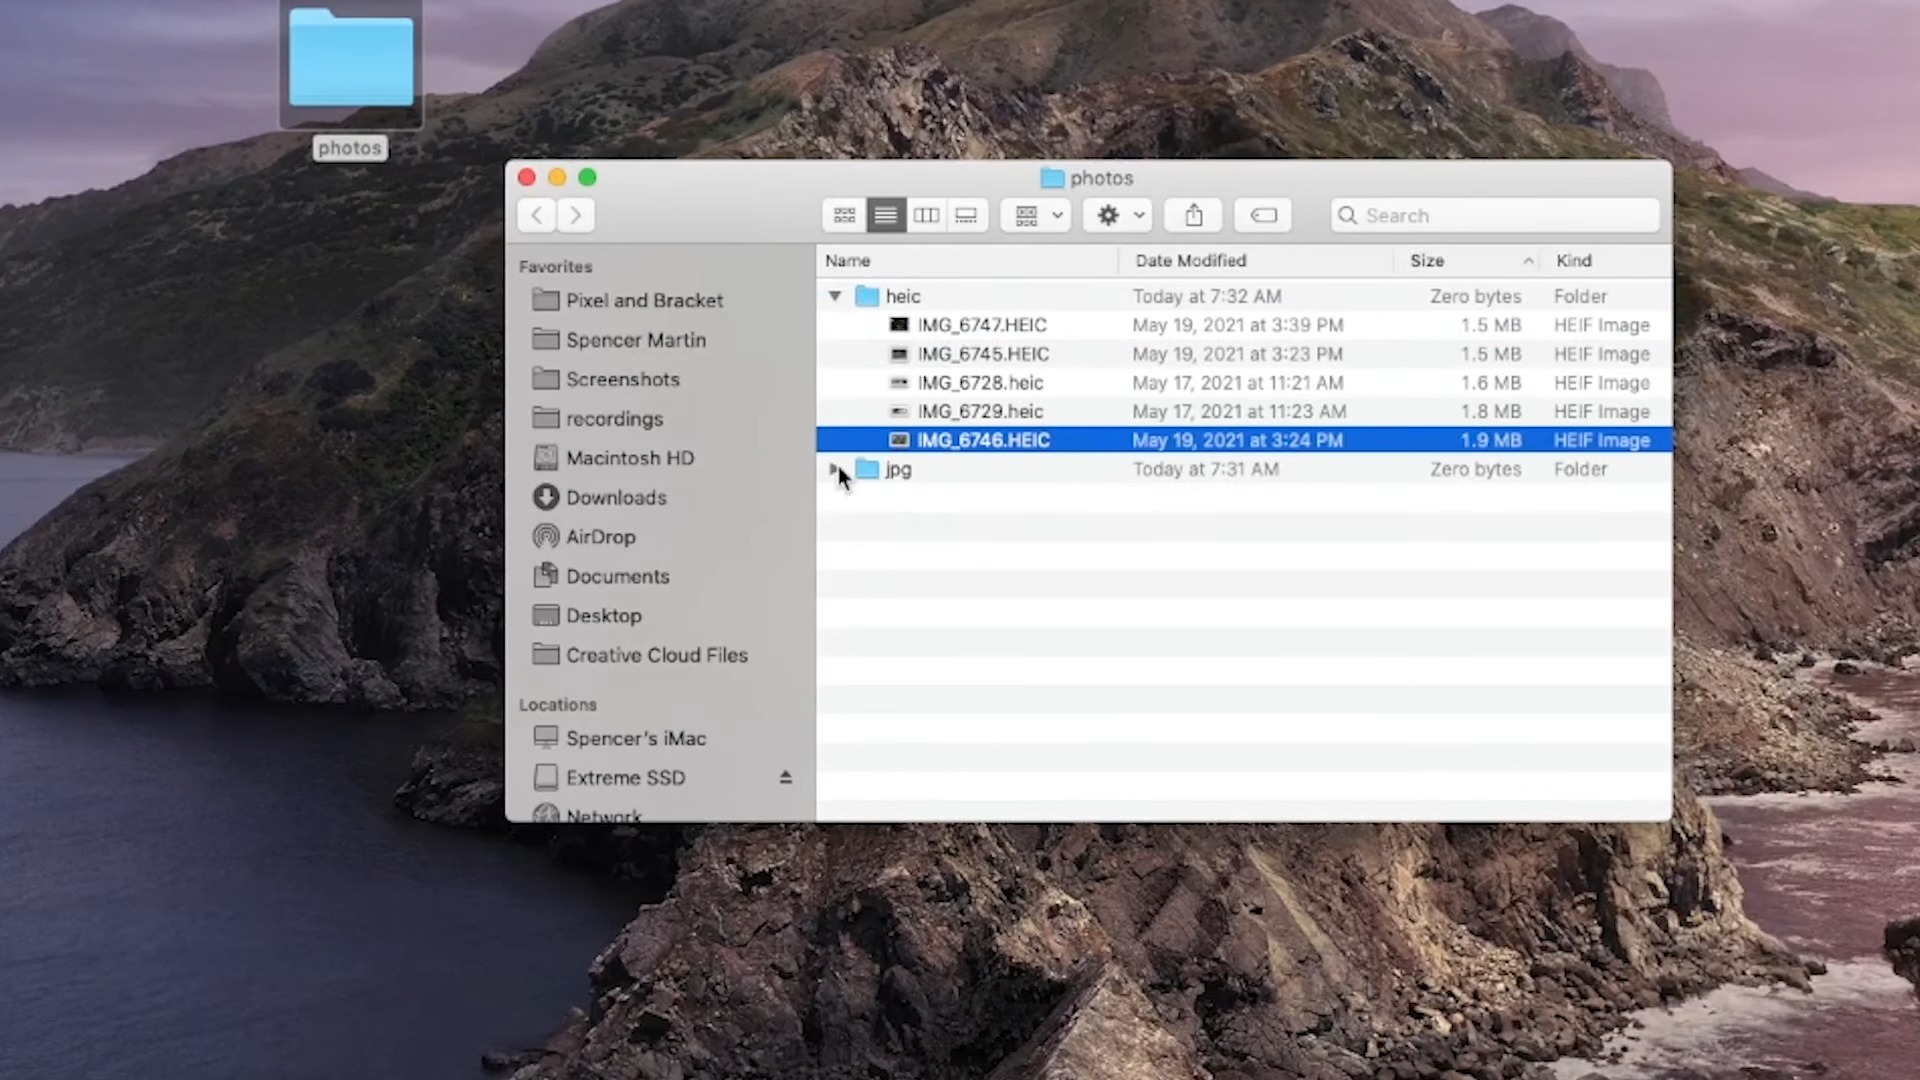Go forward using the forward arrow

[x=575, y=215]
